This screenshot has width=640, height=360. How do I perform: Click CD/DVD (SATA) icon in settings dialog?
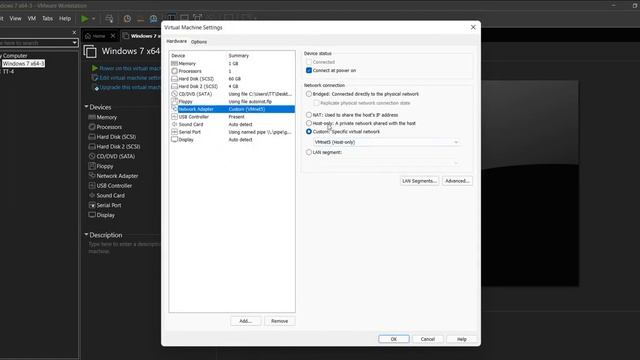click(174, 94)
